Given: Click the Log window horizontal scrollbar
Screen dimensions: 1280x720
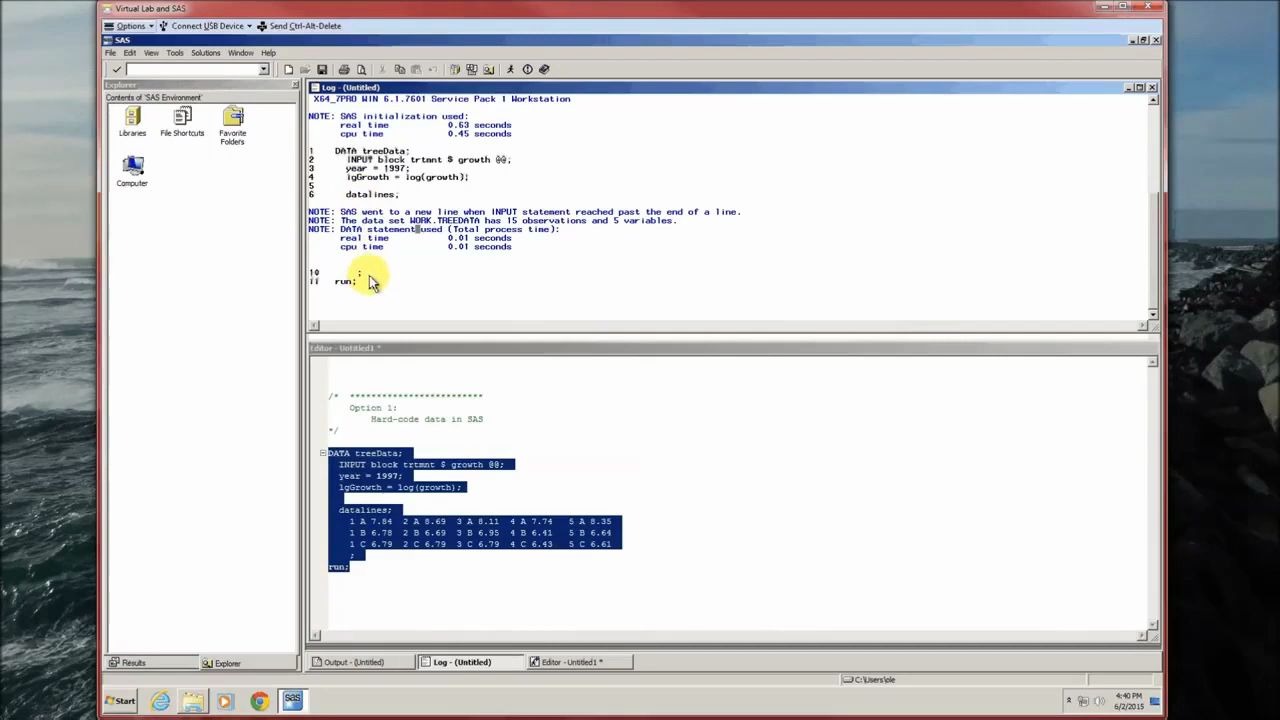Looking at the screenshot, I should [x=729, y=325].
